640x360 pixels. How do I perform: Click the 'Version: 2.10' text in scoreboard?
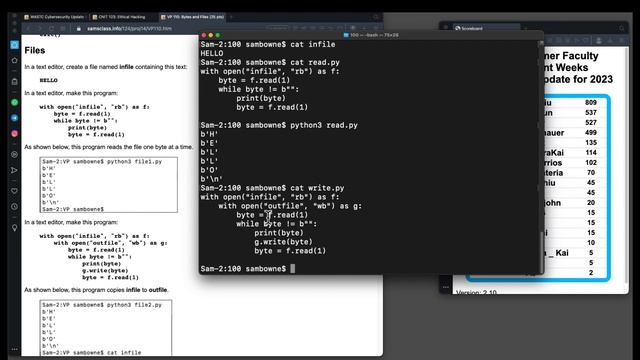pos(476,292)
